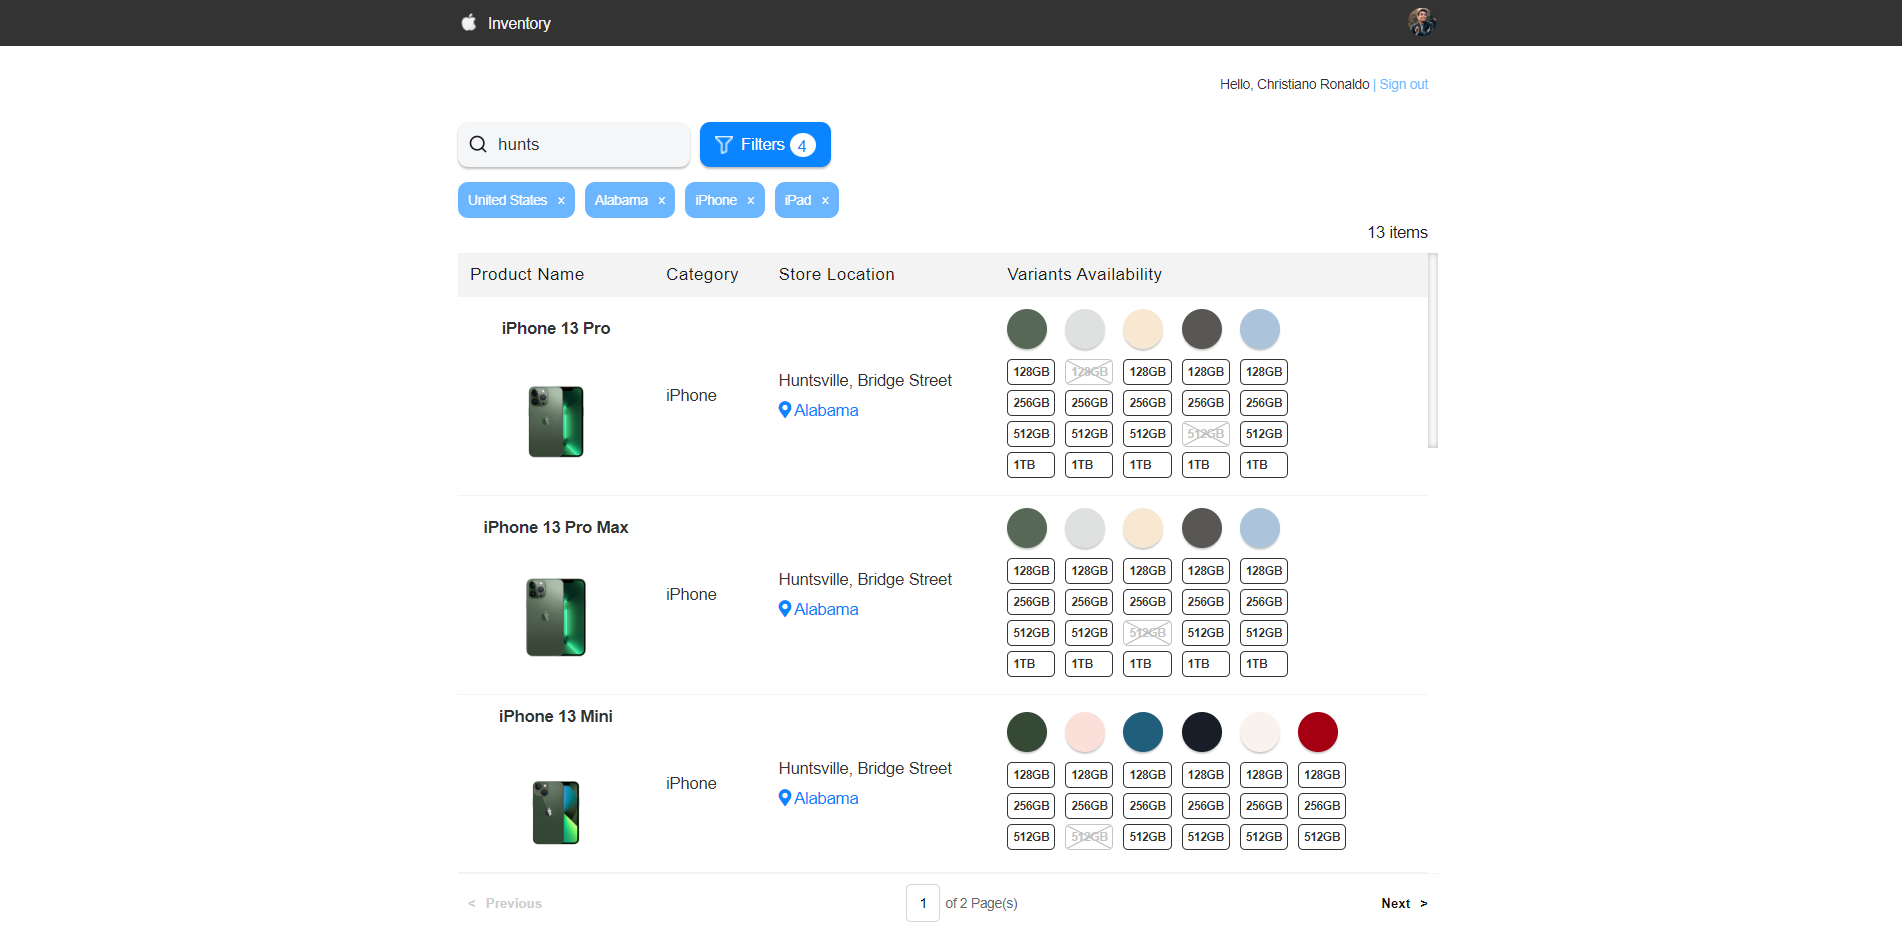Sign out of the account
Image resolution: width=1902 pixels, height=925 pixels.
1403,84
